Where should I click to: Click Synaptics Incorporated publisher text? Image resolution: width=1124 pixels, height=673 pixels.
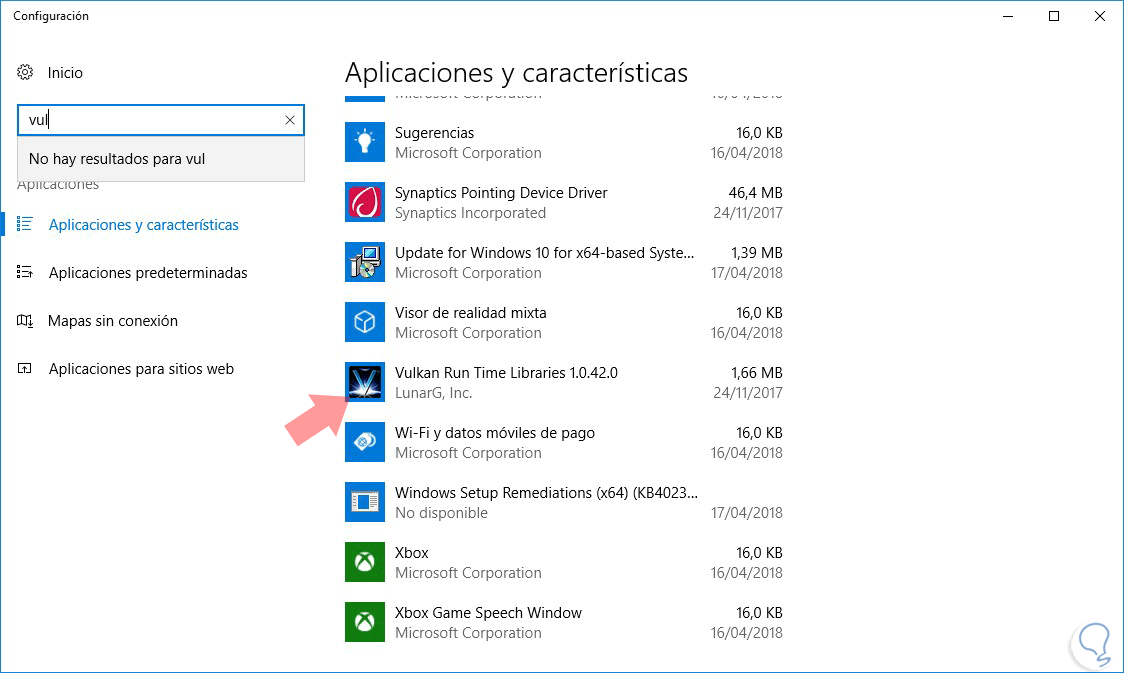click(x=470, y=213)
